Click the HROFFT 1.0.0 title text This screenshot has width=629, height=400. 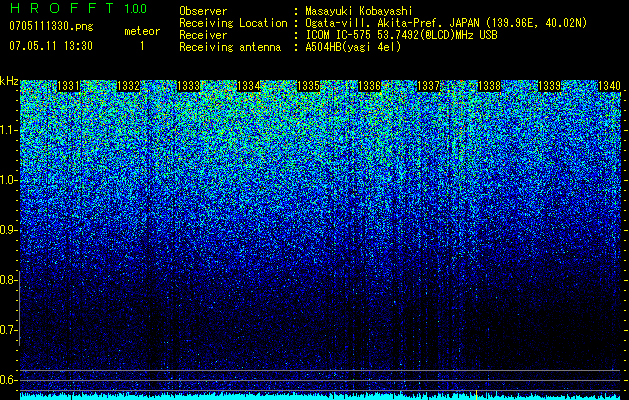tap(78, 8)
